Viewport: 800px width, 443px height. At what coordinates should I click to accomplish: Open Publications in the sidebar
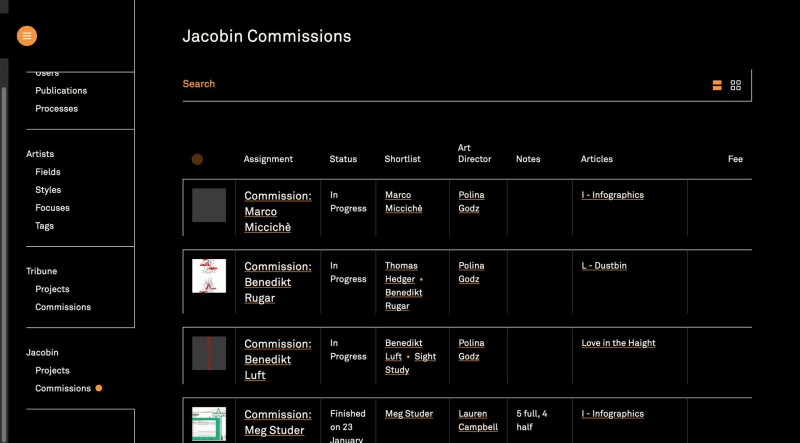click(61, 91)
